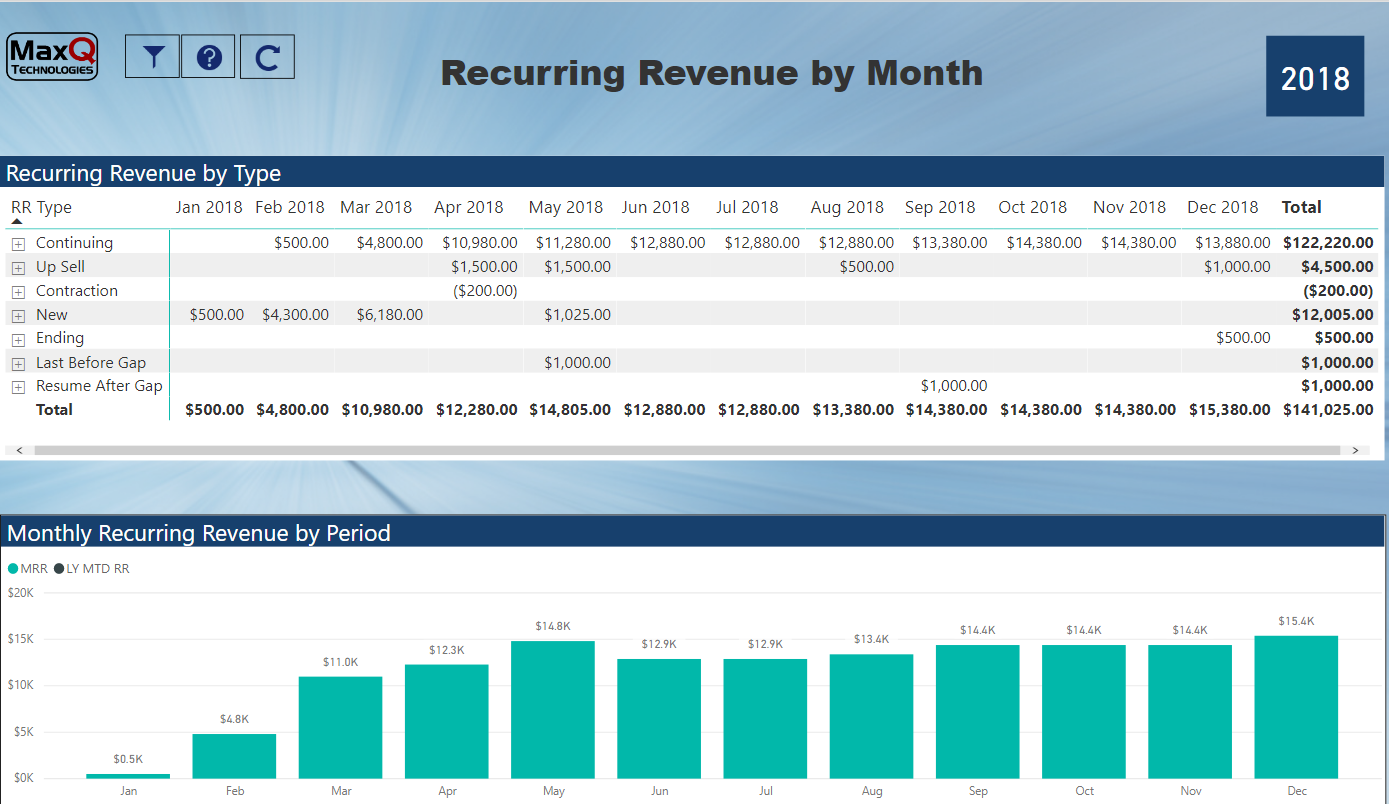Click the help question mark icon
Screen dimensions: 1389x804
click(x=209, y=57)
